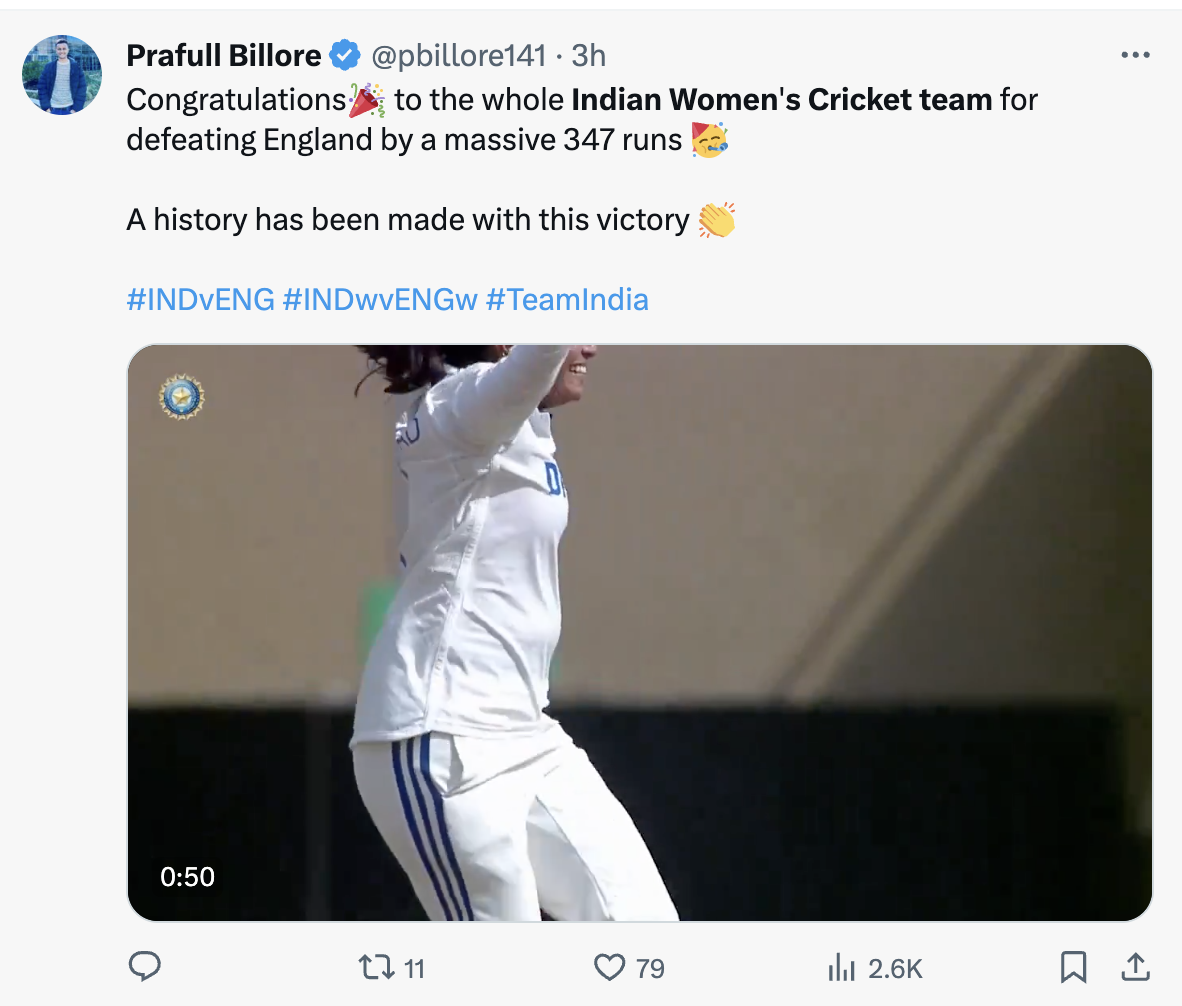Open the #TeamIndia hashtag
Viewport: 1182px width, 1006px height.
point(567,299)
